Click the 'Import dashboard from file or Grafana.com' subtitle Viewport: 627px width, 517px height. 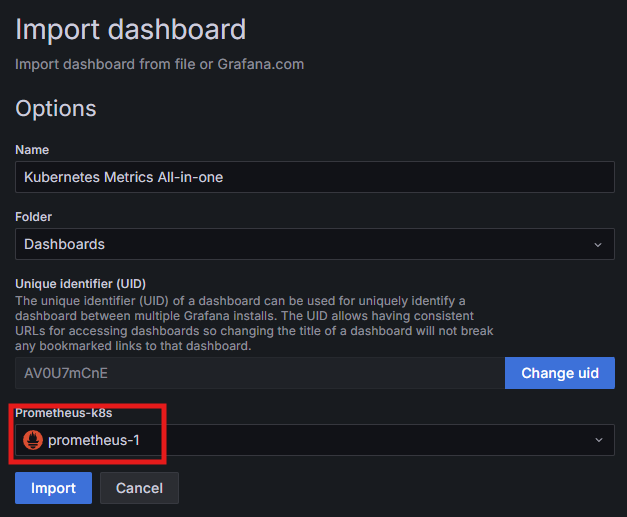coord(160,64)
